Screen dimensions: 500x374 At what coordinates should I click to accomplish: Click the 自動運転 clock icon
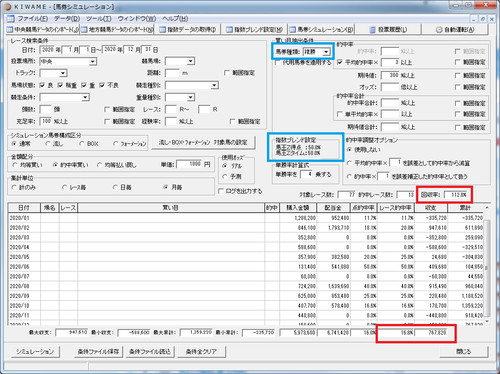tap(439, 30)
